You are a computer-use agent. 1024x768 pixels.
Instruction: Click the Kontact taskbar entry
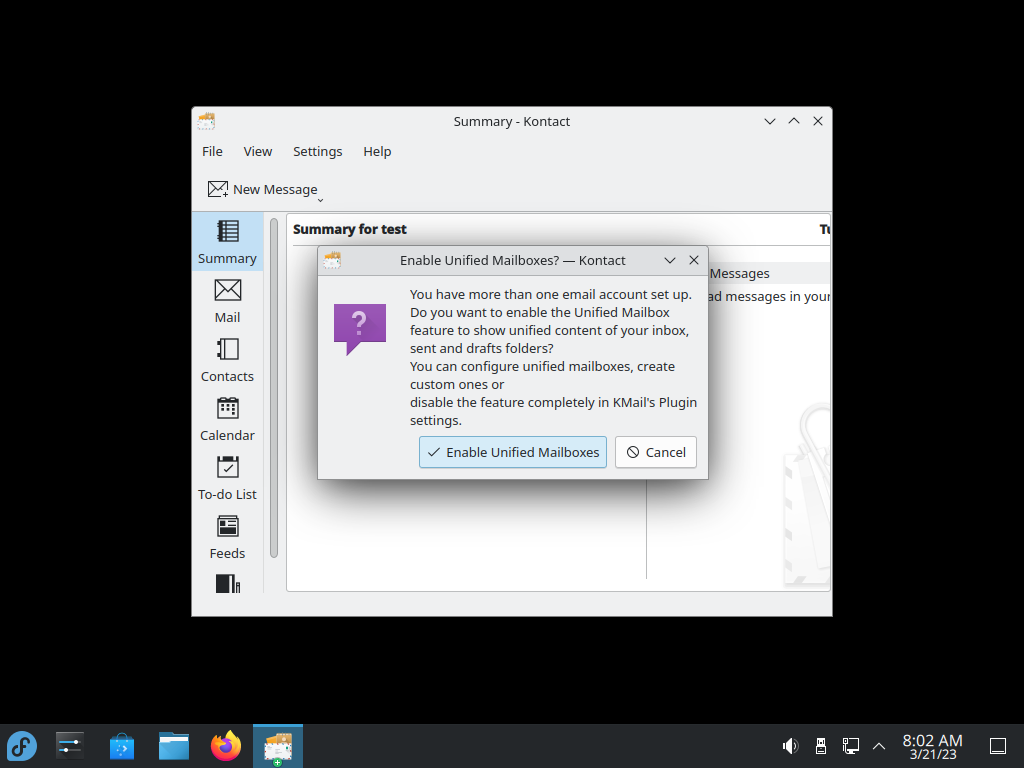coord(278,746)
